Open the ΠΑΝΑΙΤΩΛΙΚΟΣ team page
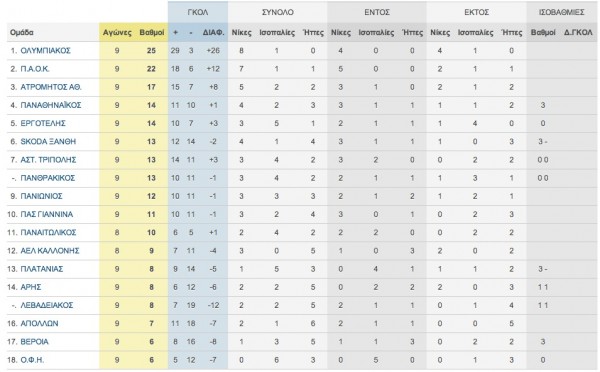 48,232
